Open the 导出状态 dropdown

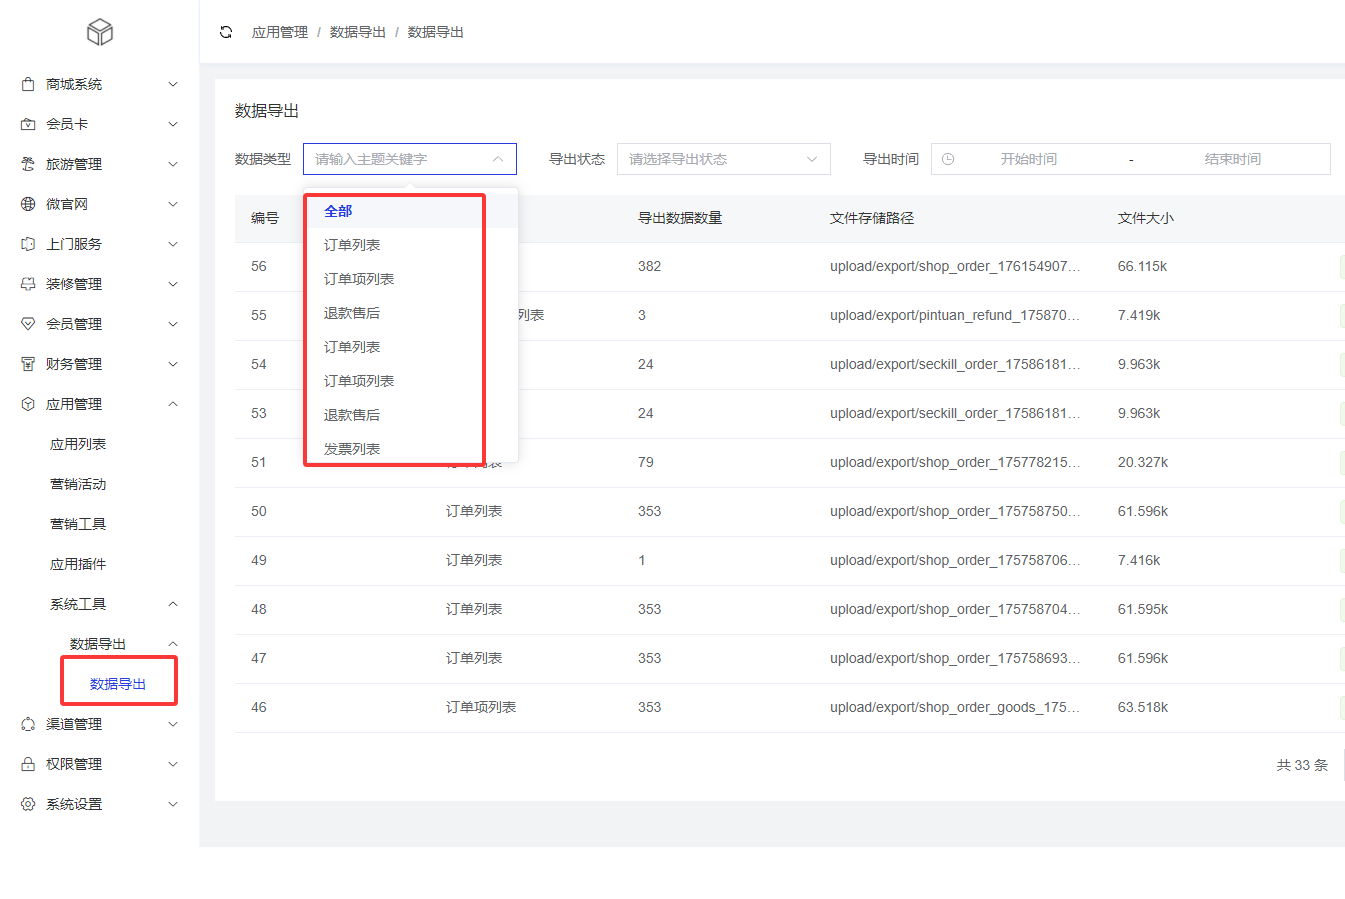723,159
